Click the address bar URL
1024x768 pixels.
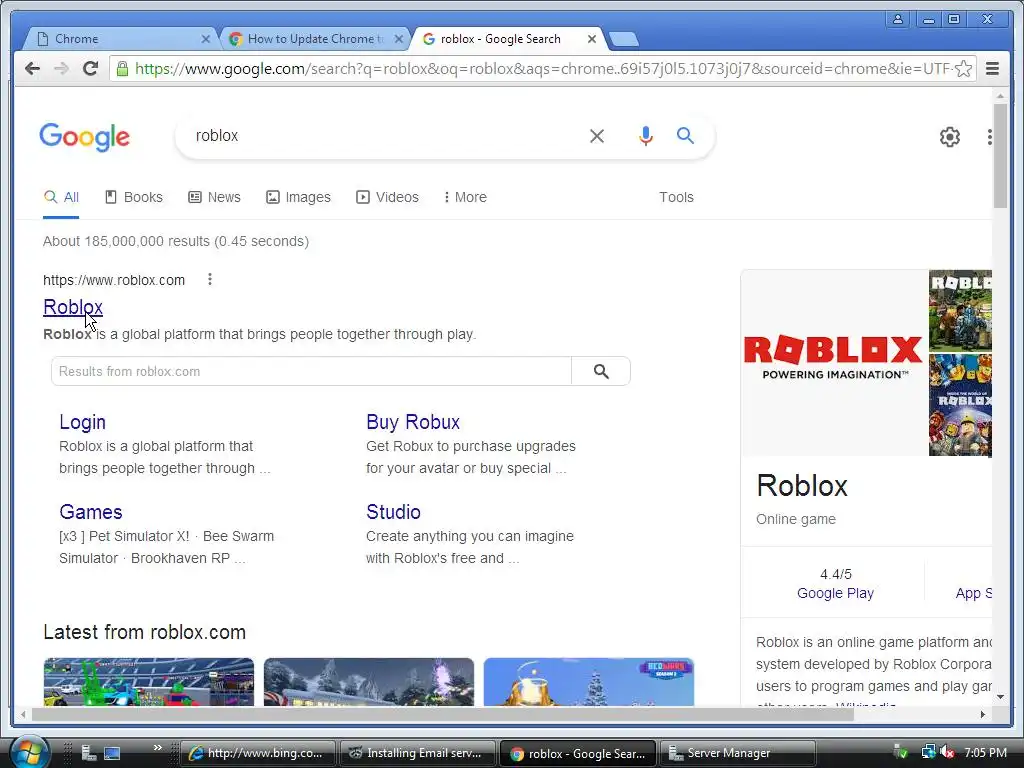pos(542,69)
